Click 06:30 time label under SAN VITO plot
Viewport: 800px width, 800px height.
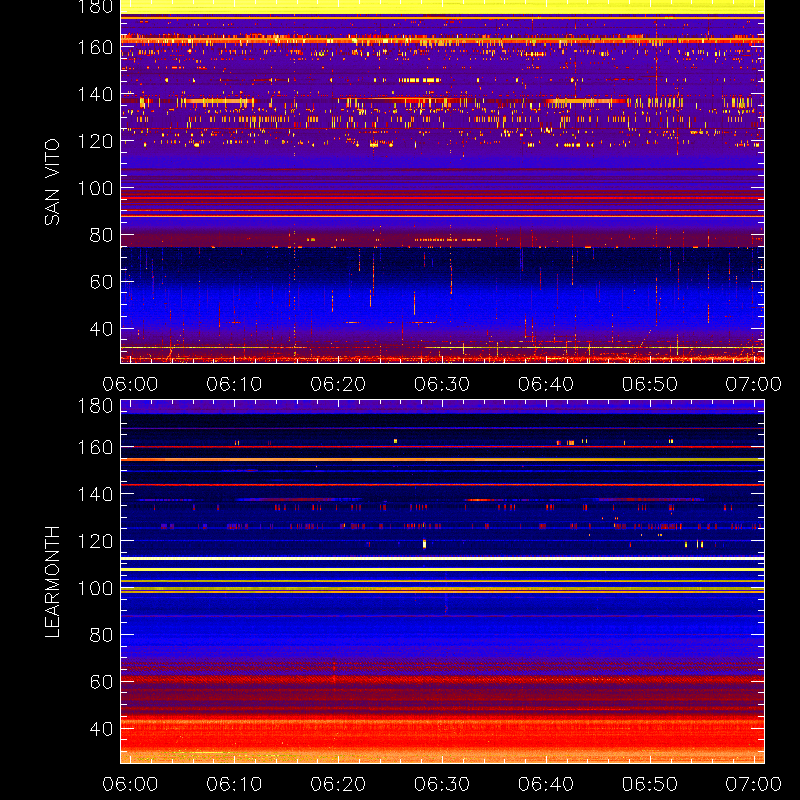pyautogui.click(x=442, y=384)
